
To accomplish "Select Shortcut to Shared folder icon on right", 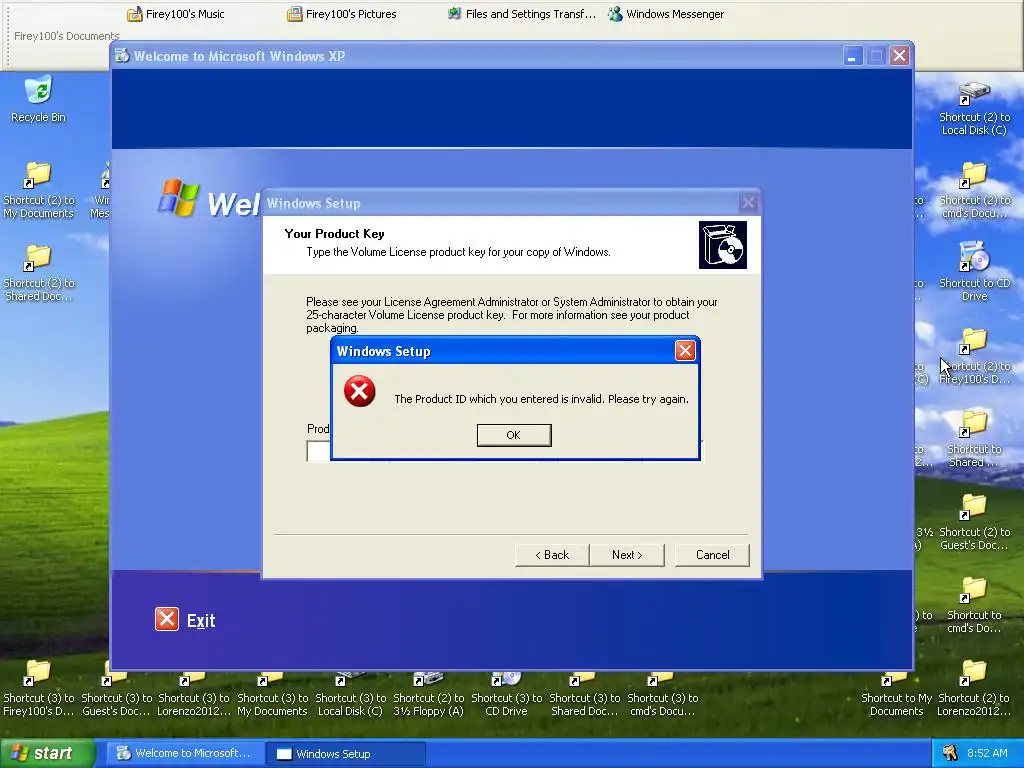I will coord(974,439).
